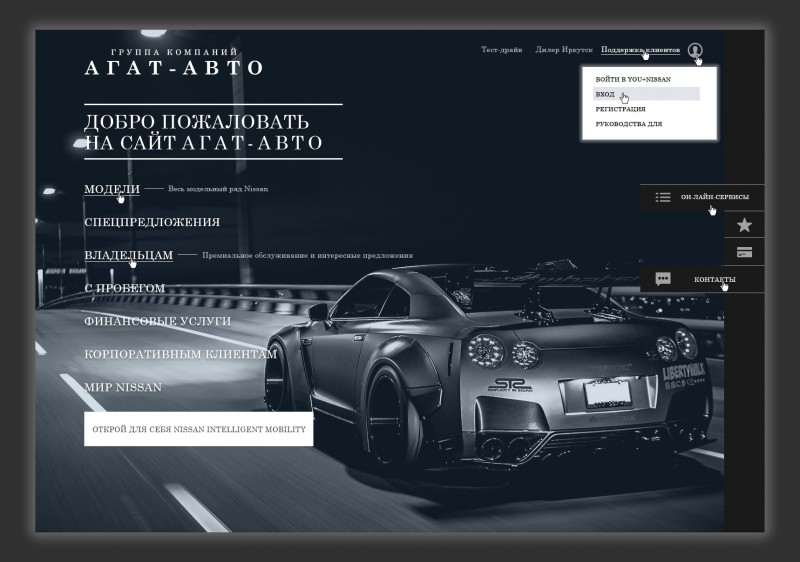Open favorites with the star icon

[x=744, y=225]
